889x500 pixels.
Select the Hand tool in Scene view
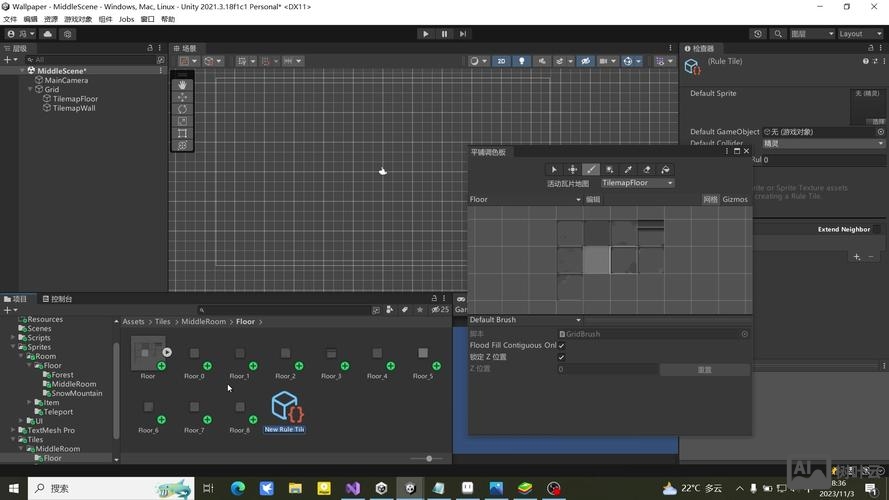[182, 85]
